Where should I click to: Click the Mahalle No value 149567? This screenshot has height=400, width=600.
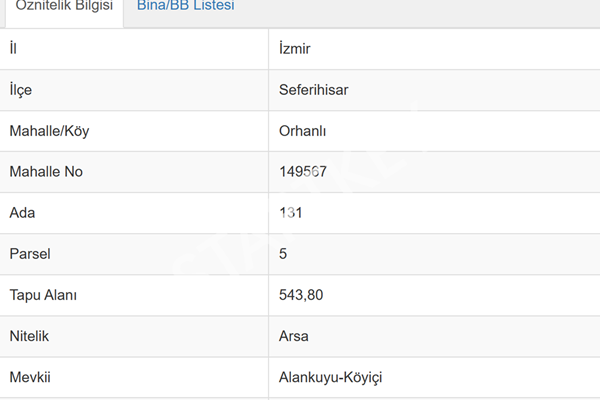coord(303,171)
